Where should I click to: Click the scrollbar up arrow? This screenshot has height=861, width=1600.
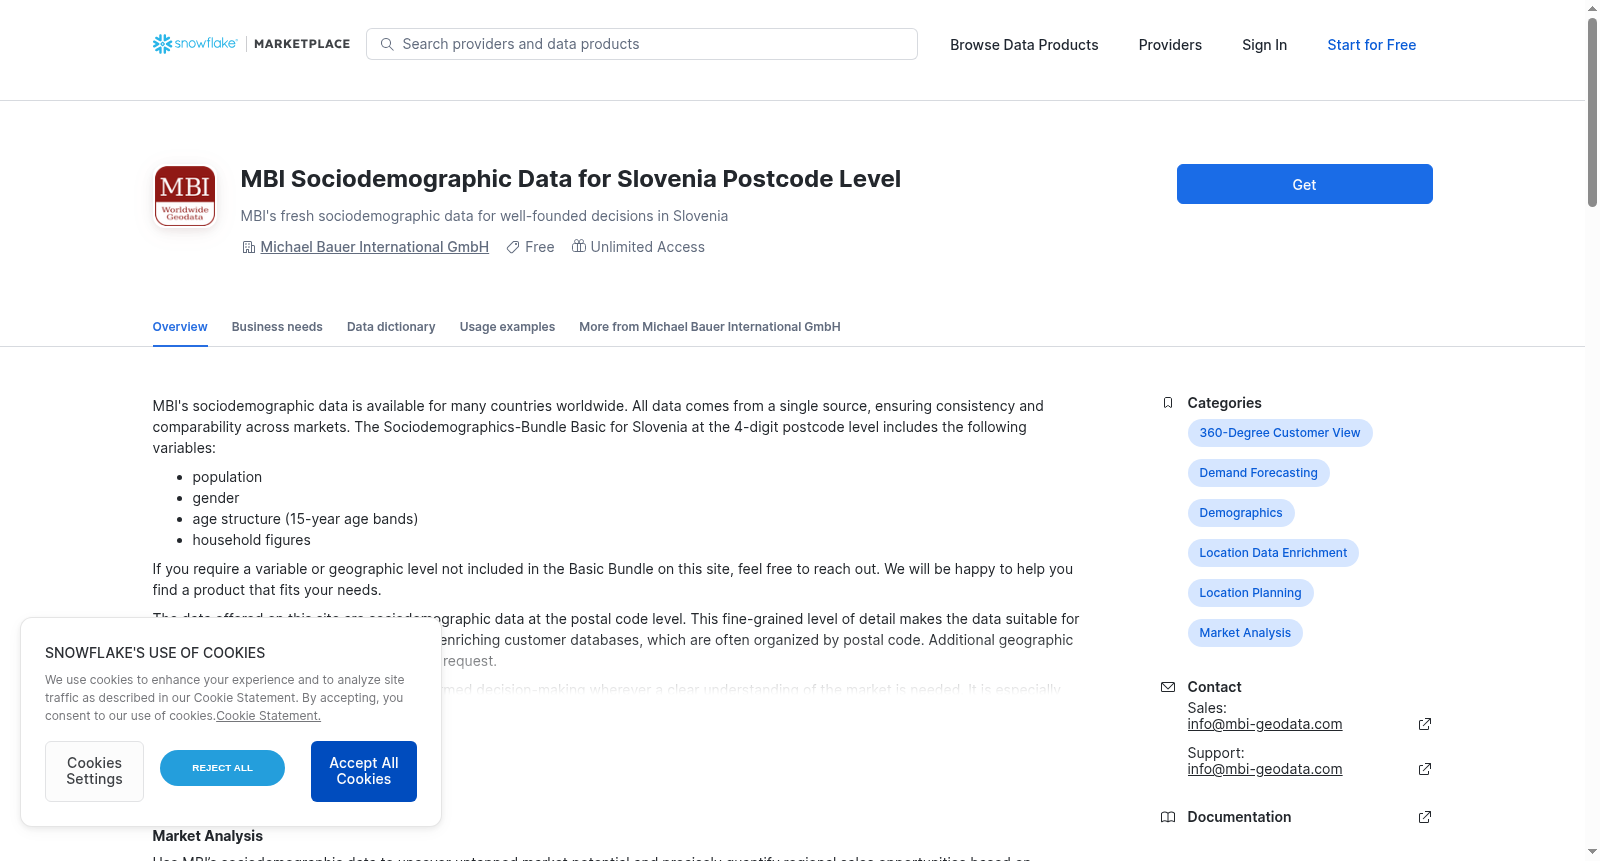pos(1592,8)
